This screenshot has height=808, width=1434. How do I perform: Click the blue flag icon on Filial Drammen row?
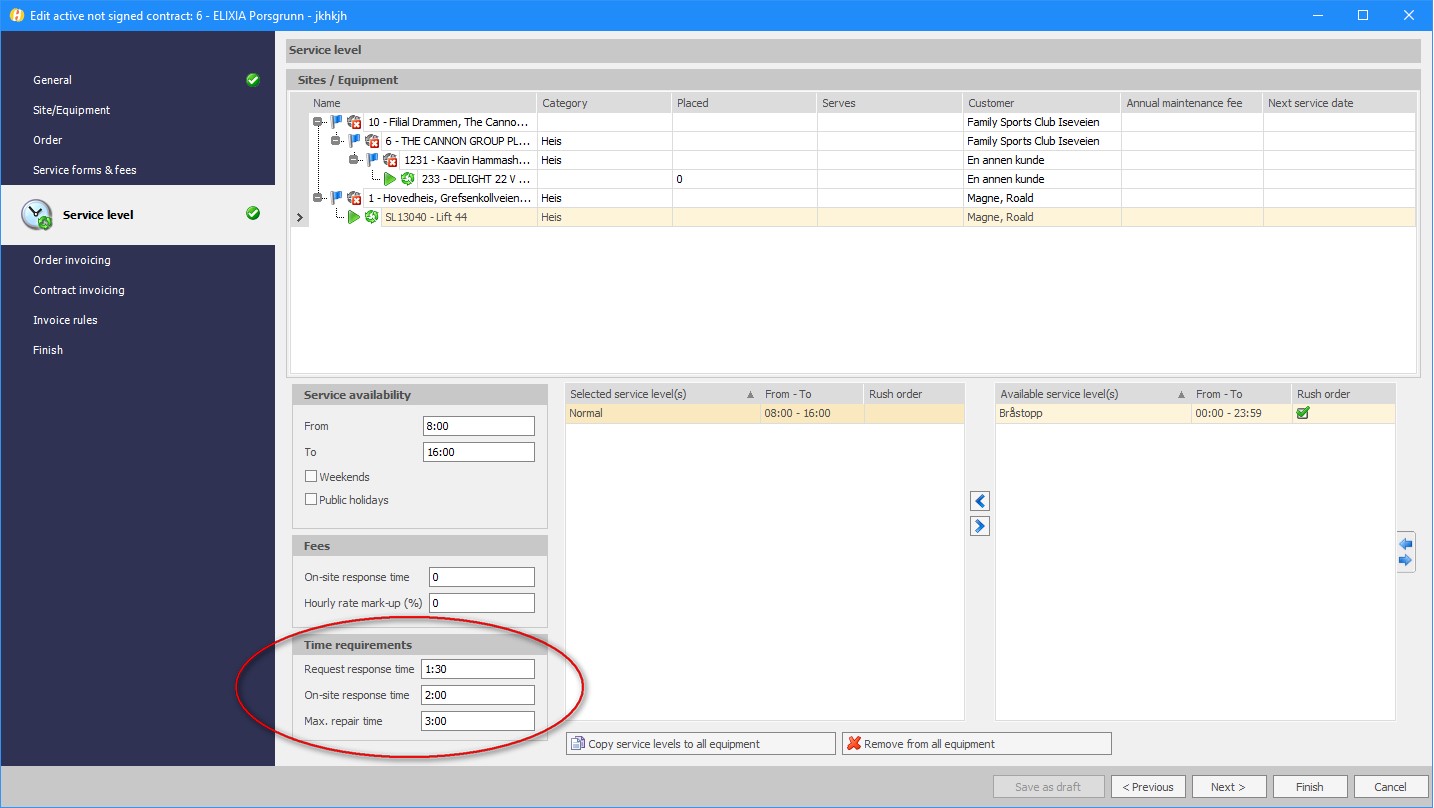pyautogui.click(x=336, y=122)
